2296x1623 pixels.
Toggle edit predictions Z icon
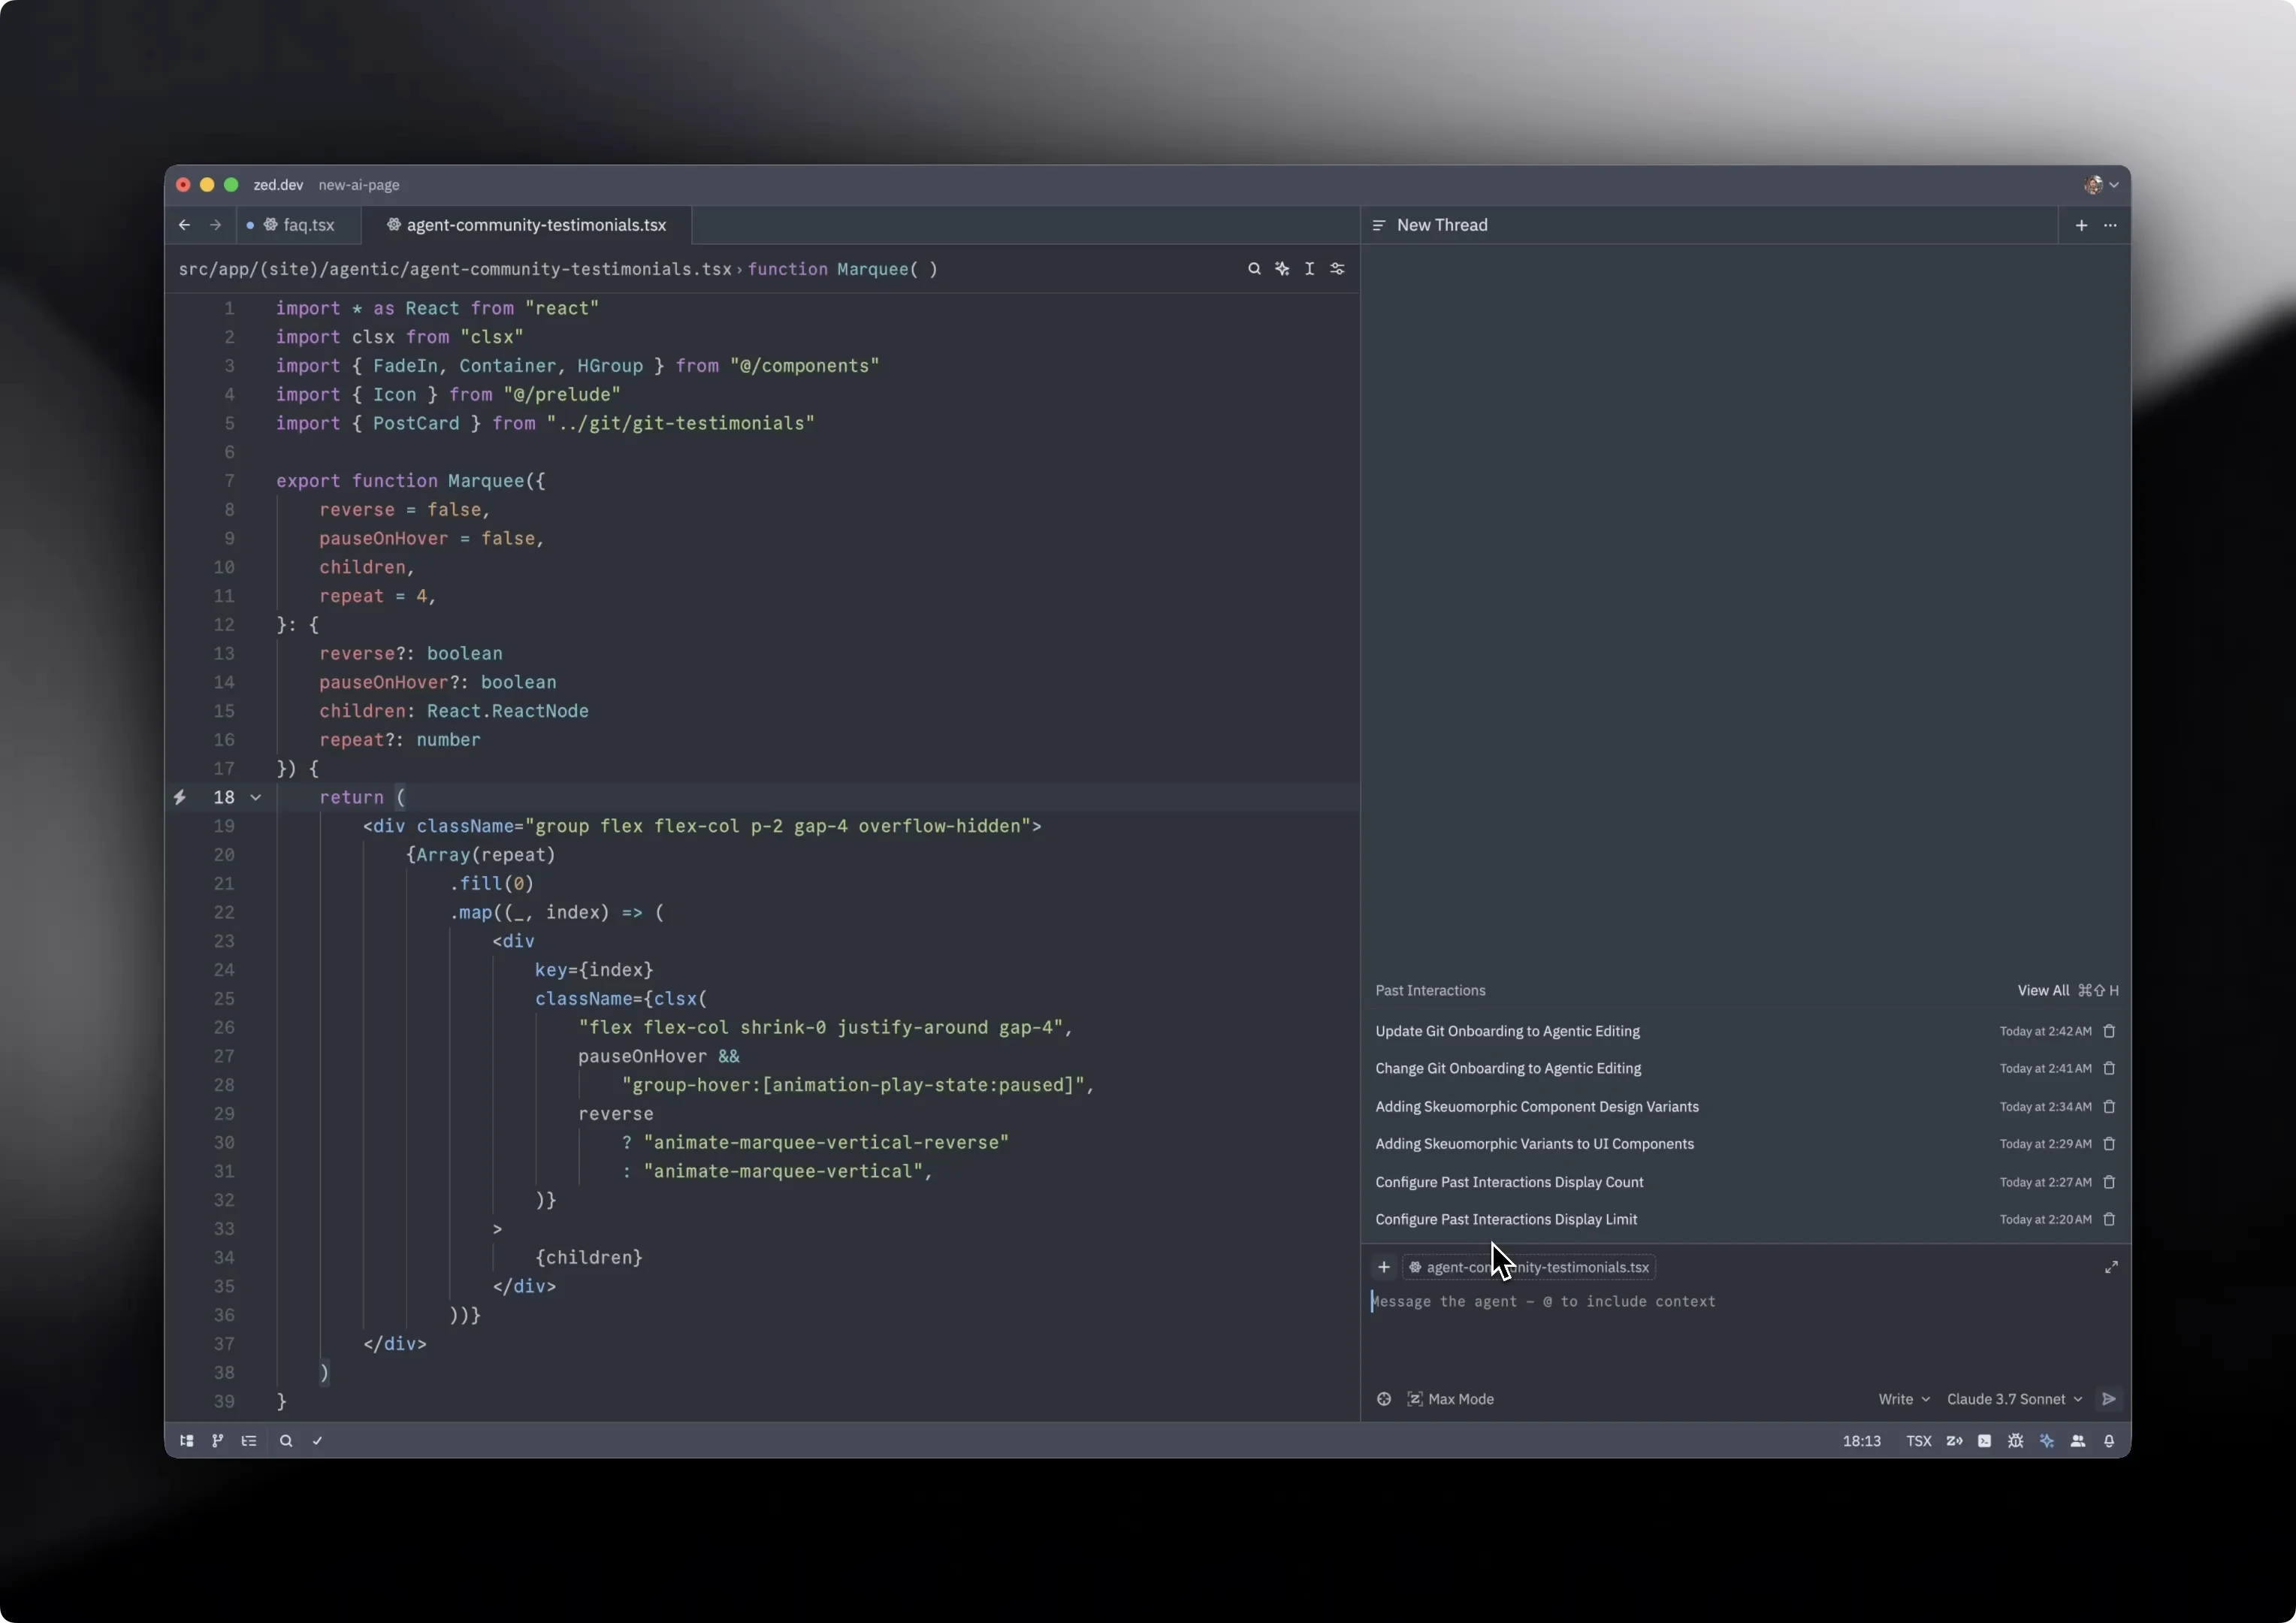(x=1954, y=1441)
